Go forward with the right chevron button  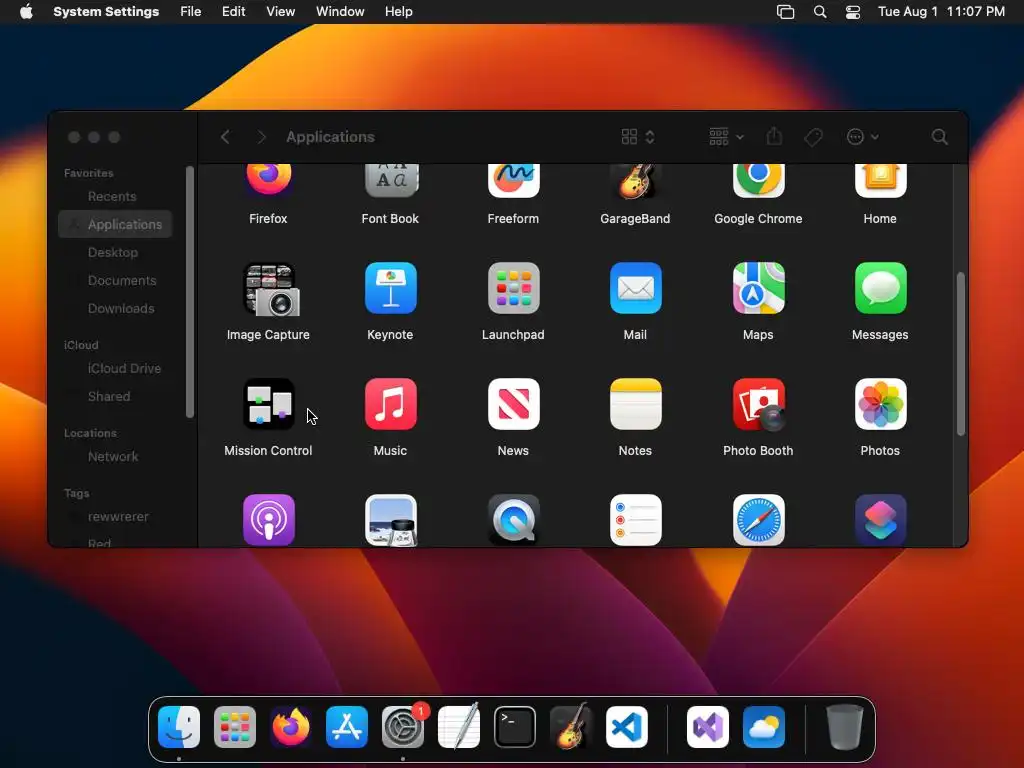(261, 136)
